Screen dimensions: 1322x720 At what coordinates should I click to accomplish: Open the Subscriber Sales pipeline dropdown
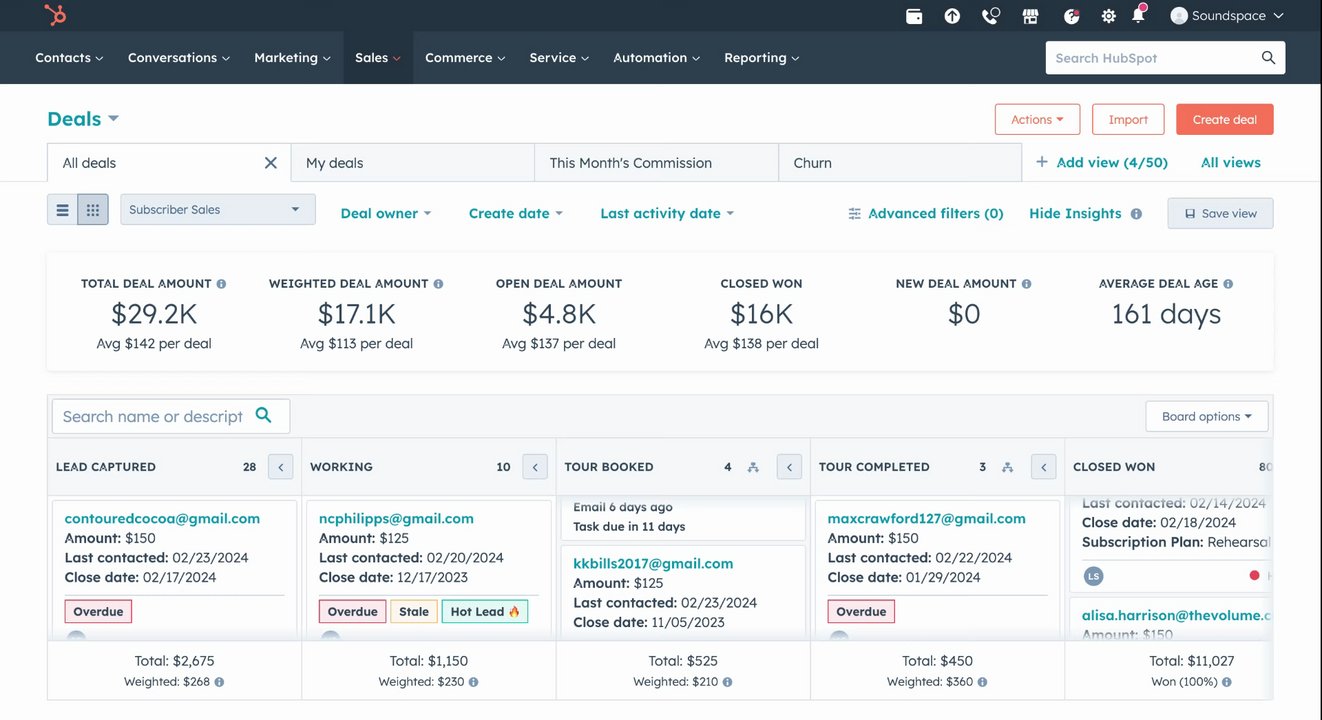coord(218,210)
